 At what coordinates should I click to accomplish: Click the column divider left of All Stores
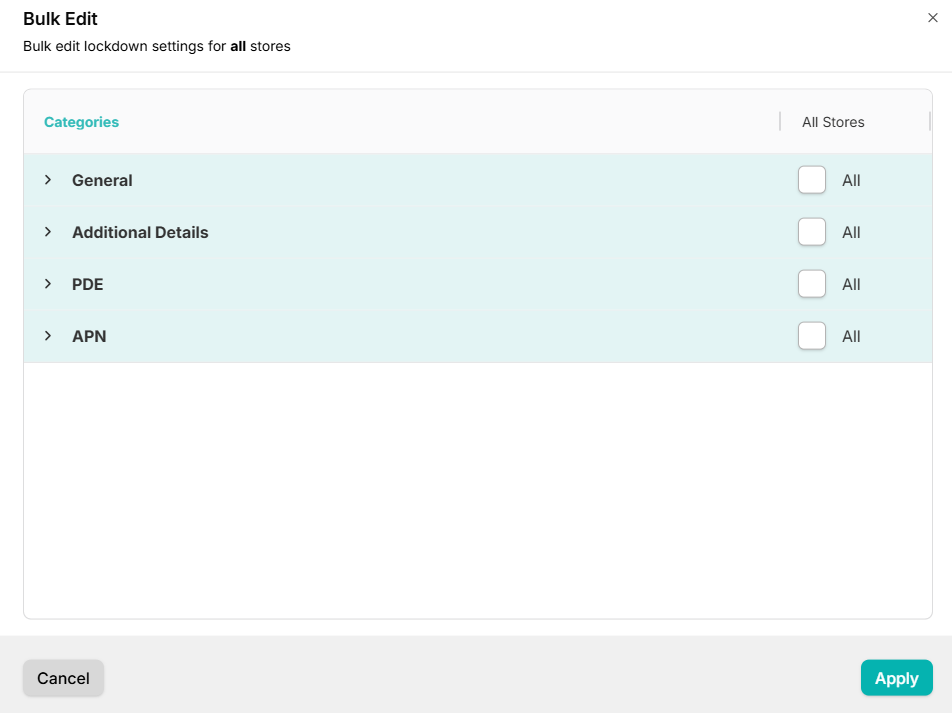point(780,121)
